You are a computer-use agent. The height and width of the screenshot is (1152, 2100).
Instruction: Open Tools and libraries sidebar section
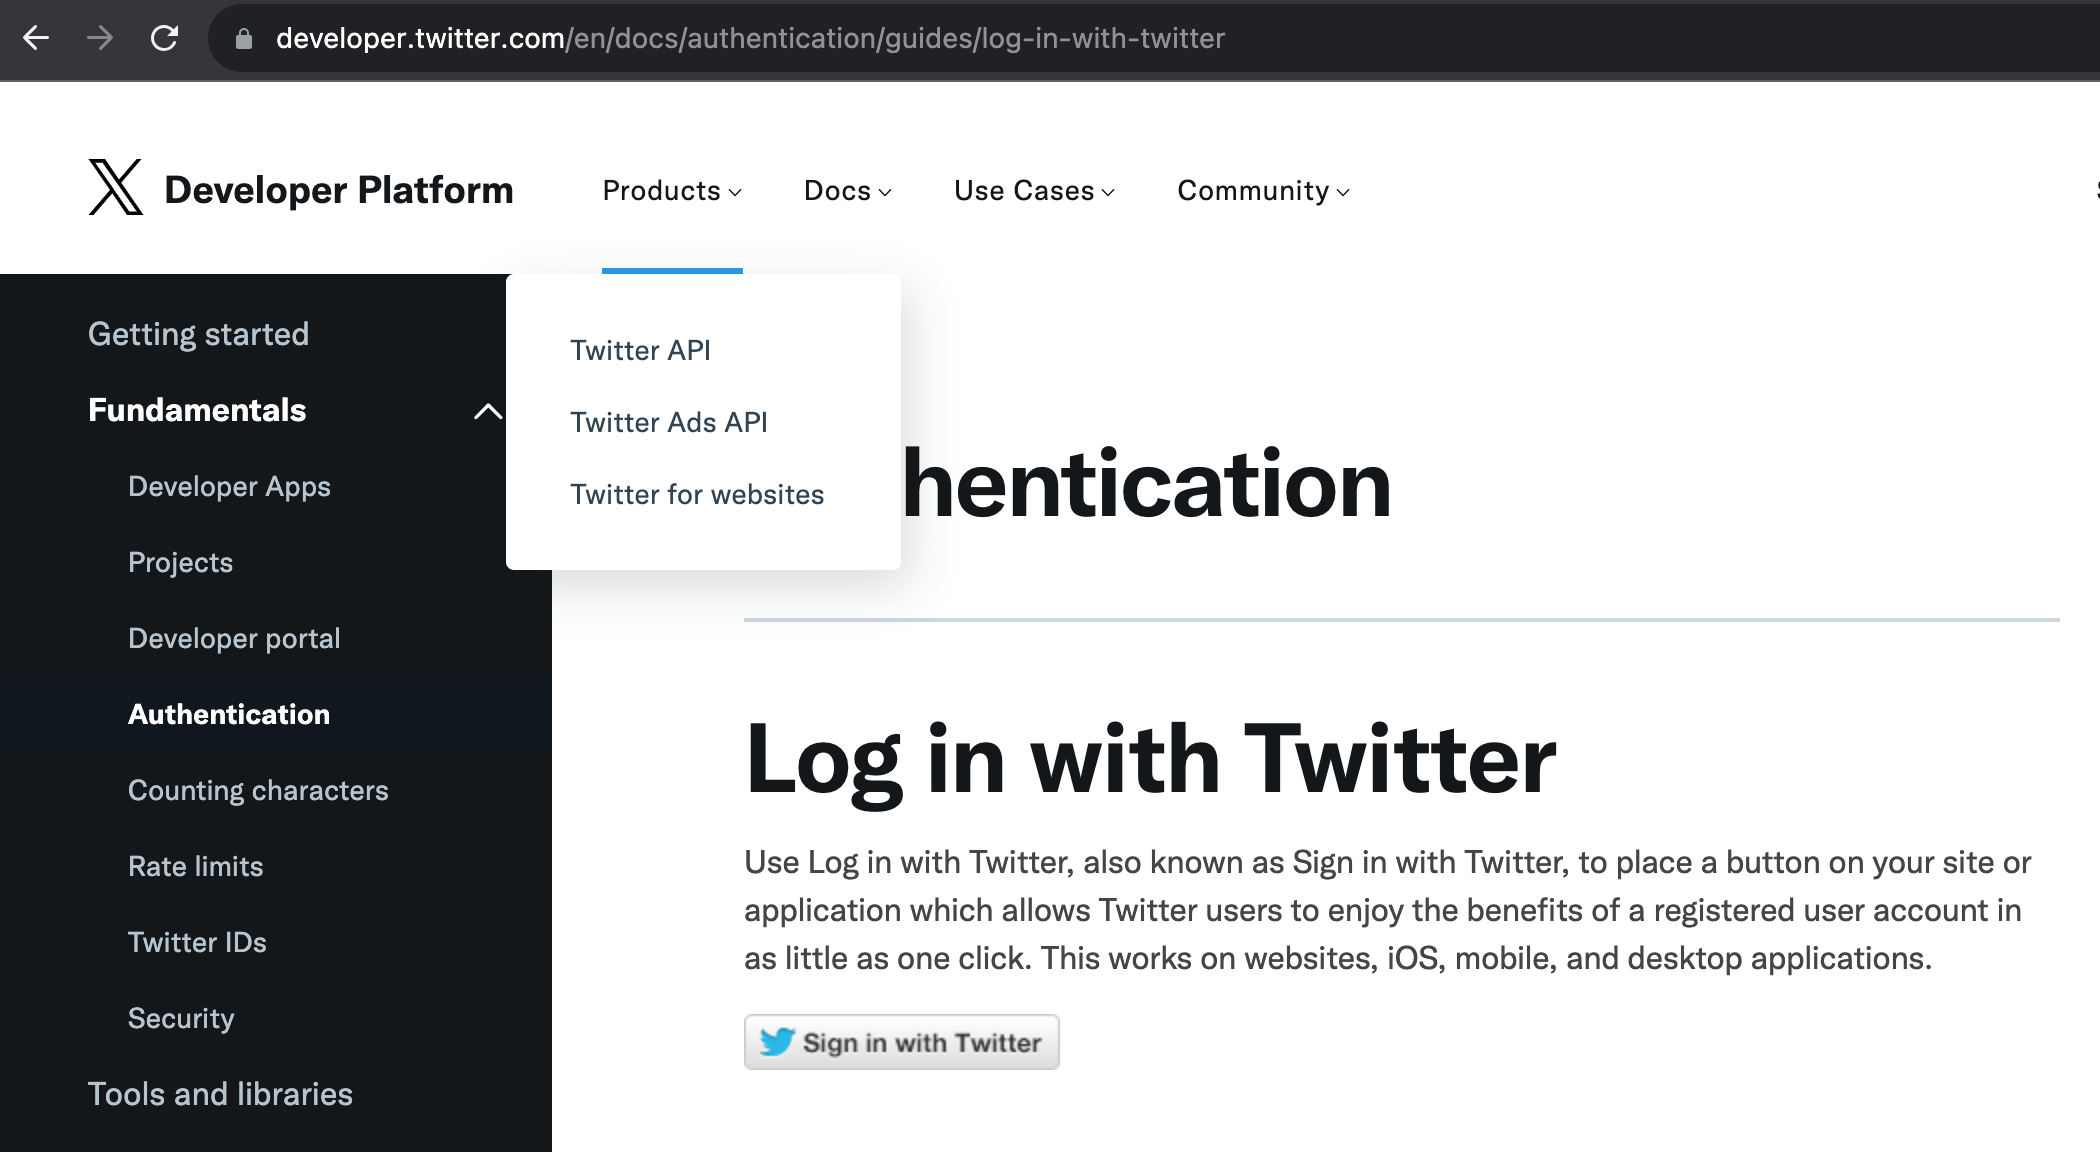pyautogui.click(x=220, y=1094)
